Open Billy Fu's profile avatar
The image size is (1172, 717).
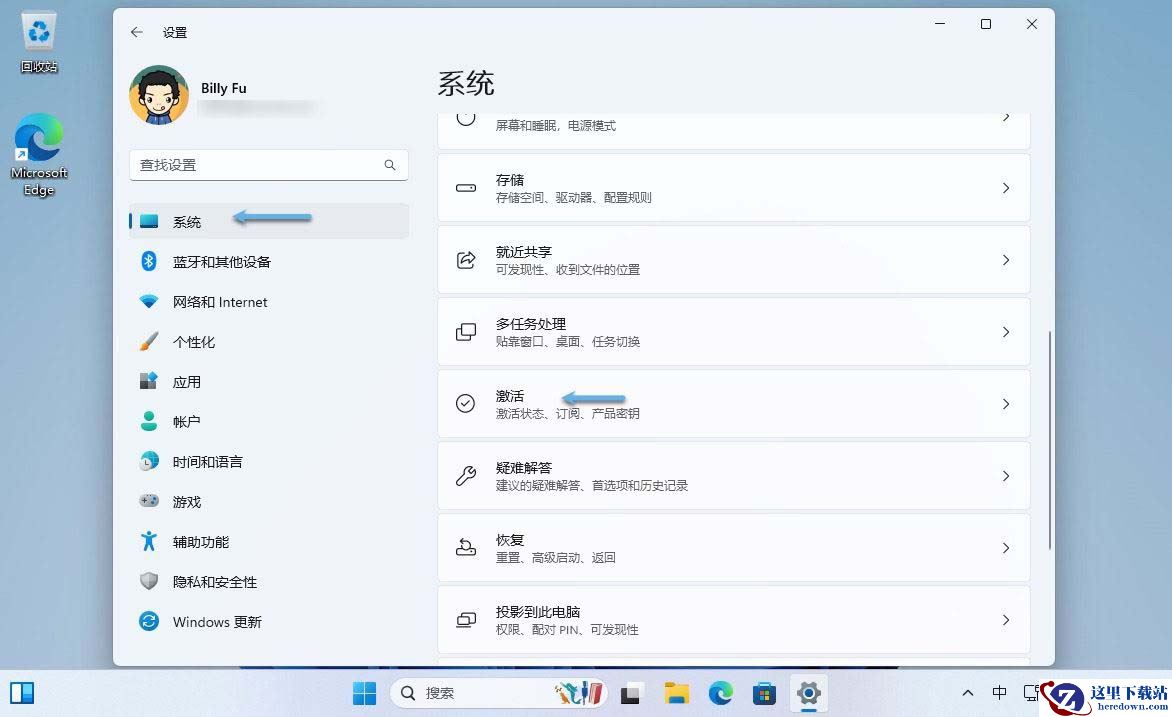click(158, 95)
